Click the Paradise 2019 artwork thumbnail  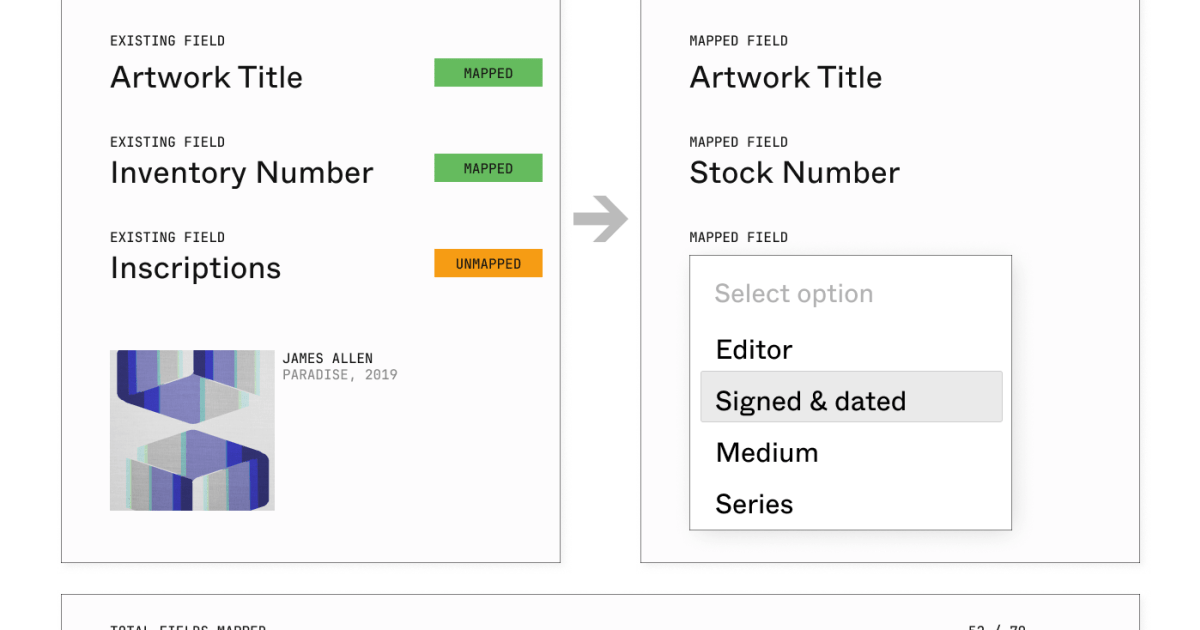coord(192,428)
